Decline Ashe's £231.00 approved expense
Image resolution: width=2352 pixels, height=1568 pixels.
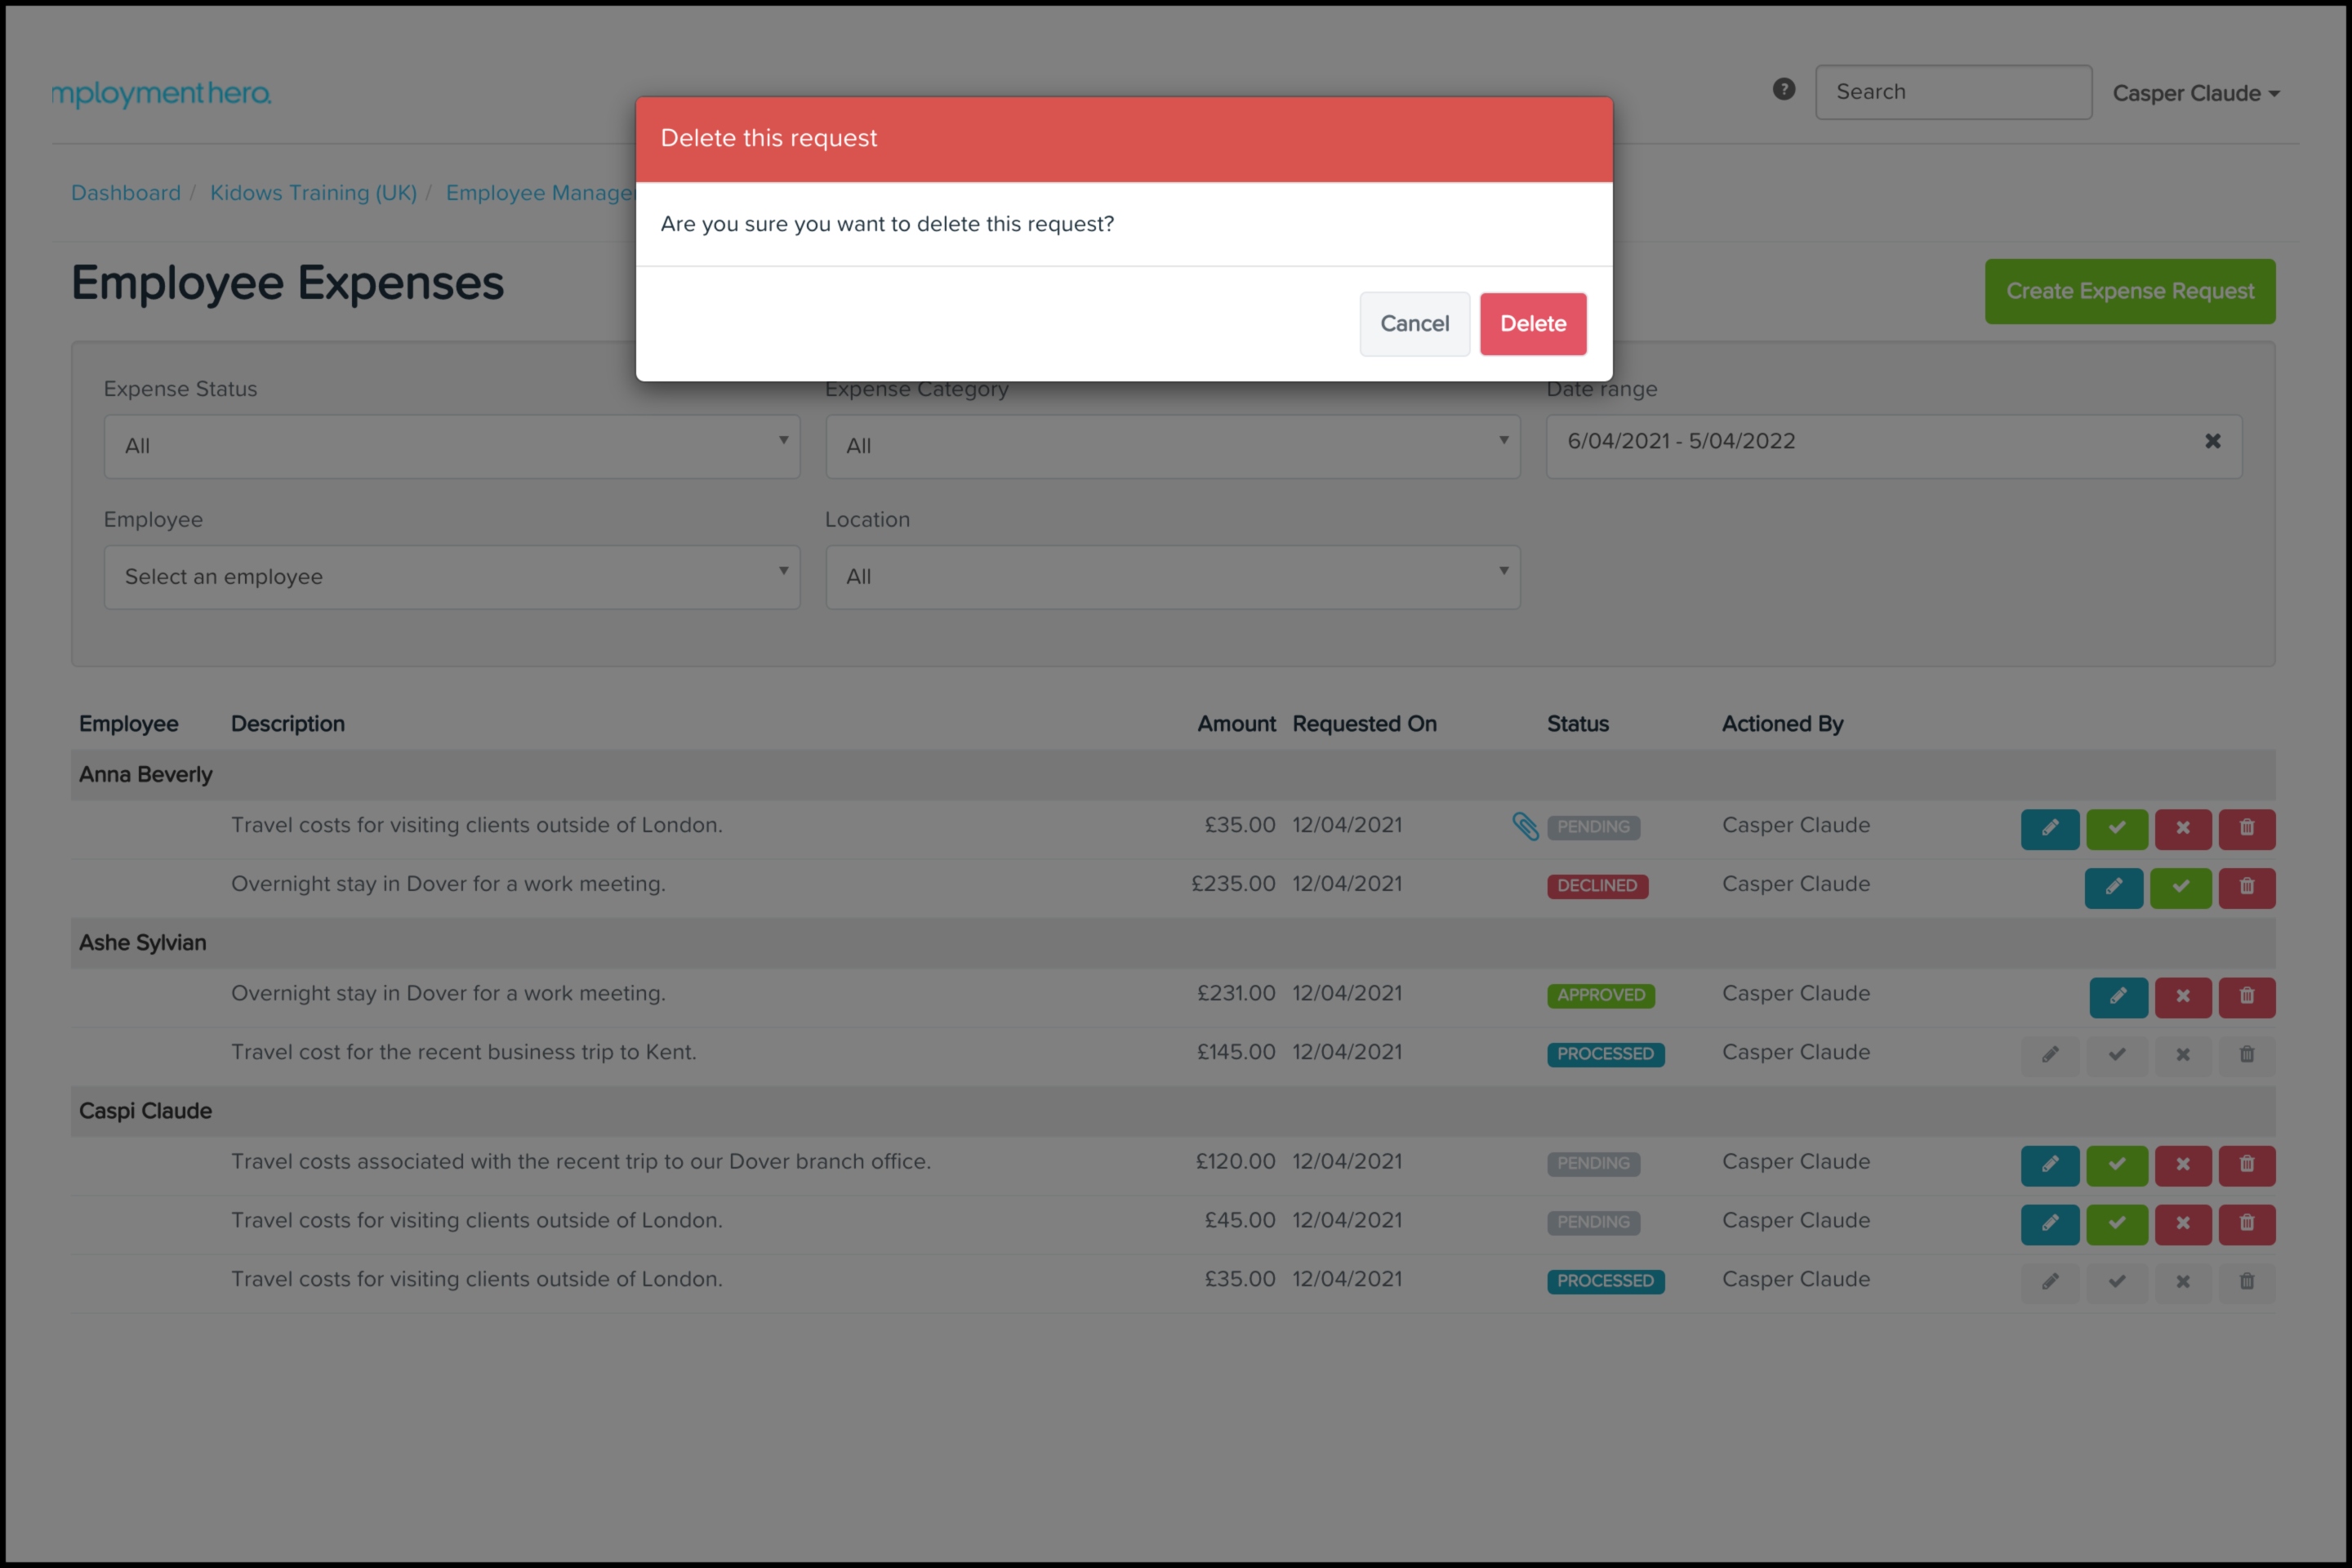tap(2182, 996)
